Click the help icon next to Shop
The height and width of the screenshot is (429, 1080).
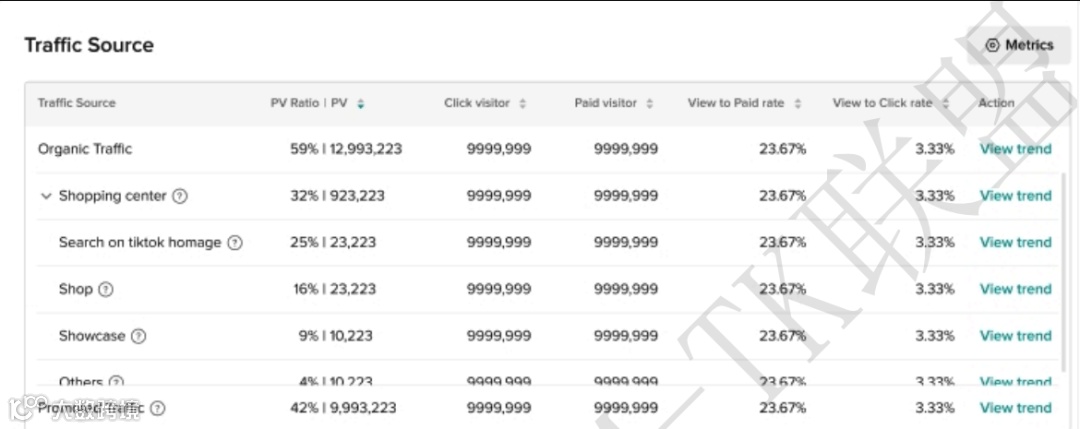tap(106, 289)
